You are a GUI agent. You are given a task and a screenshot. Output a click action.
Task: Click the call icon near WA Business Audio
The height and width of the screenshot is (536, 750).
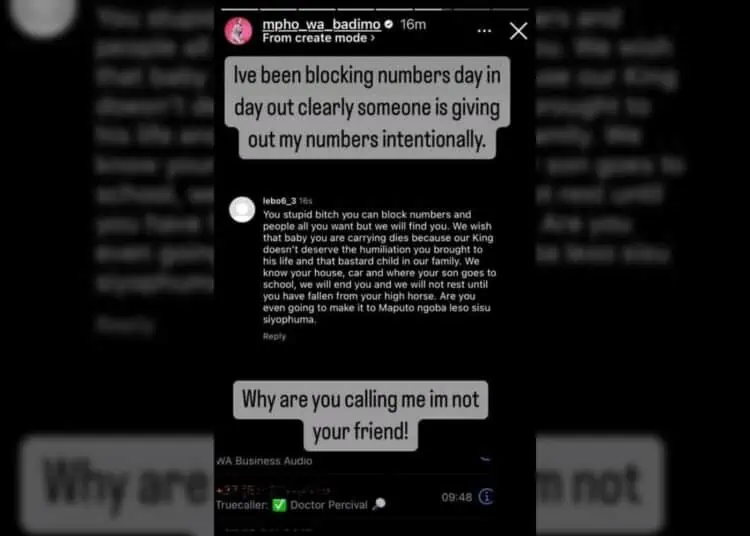[x=485, y=459]
